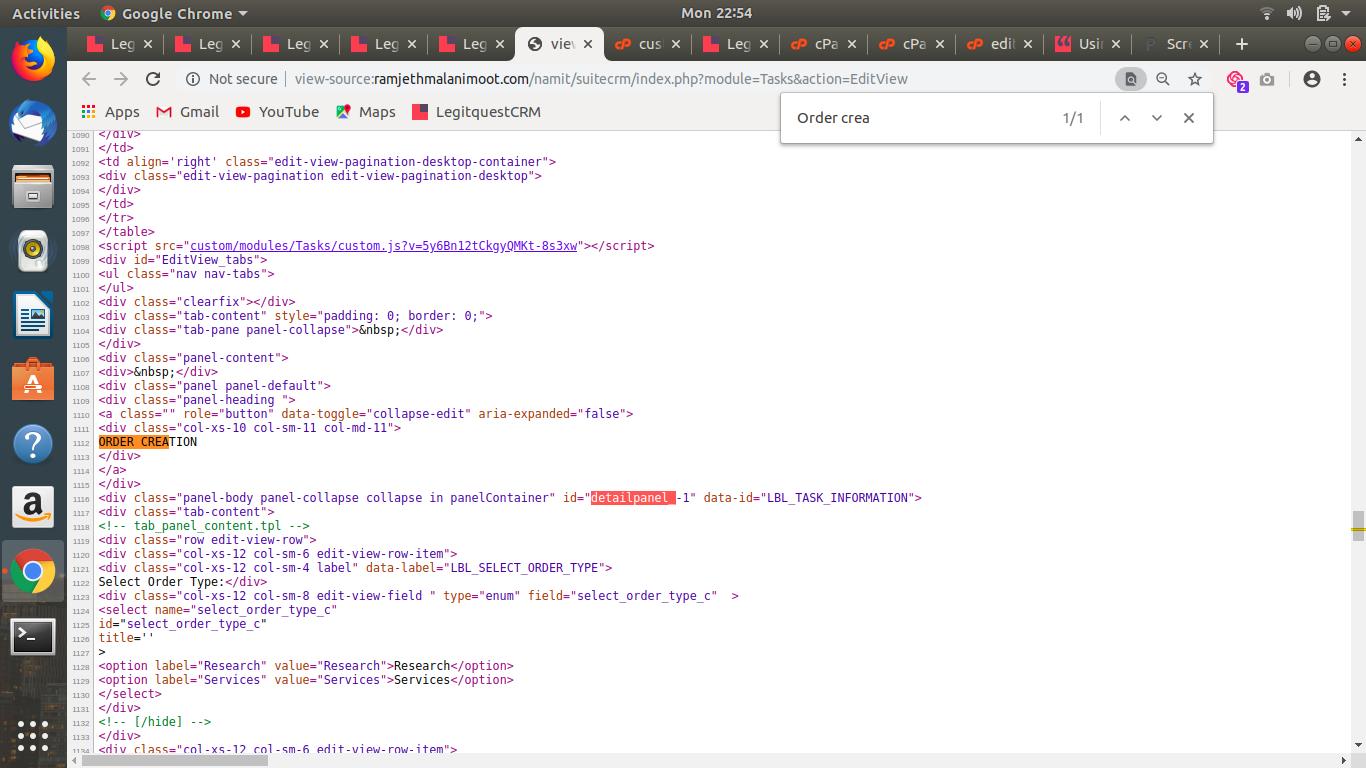The image size is (1366, 768).
Task: Jump to previous find result
Action: pyautogui.click(x=1124, y=118)
